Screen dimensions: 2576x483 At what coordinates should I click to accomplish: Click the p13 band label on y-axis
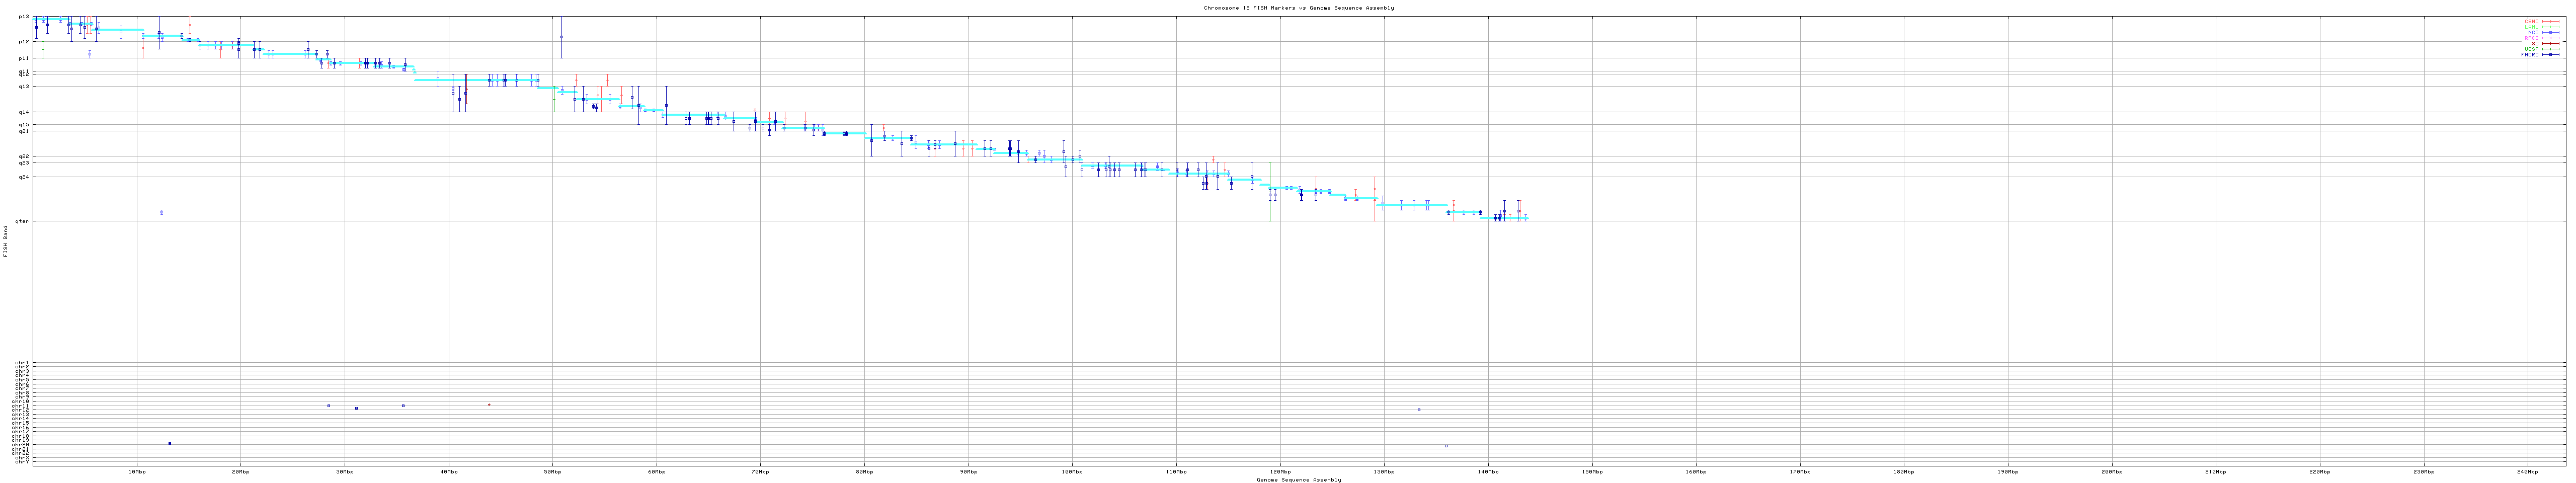tap(23, 17)
